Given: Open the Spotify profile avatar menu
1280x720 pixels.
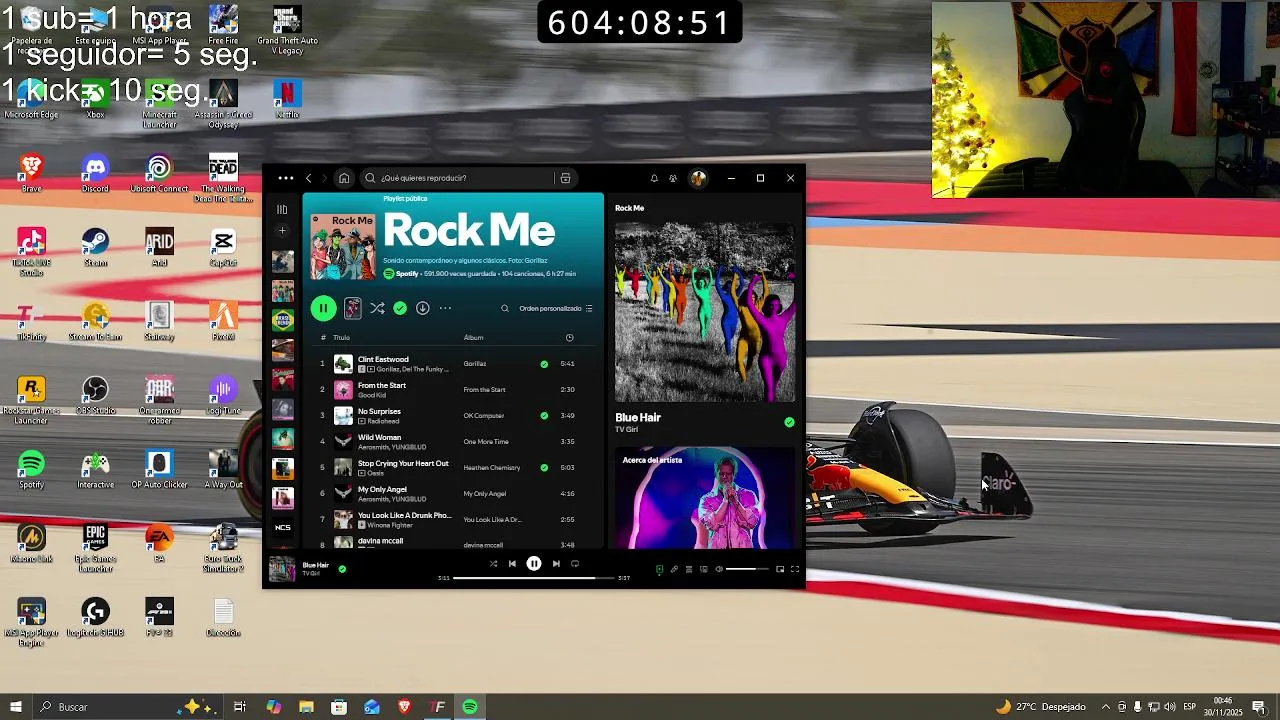Looking at the screenshot, I should point(698,178).
